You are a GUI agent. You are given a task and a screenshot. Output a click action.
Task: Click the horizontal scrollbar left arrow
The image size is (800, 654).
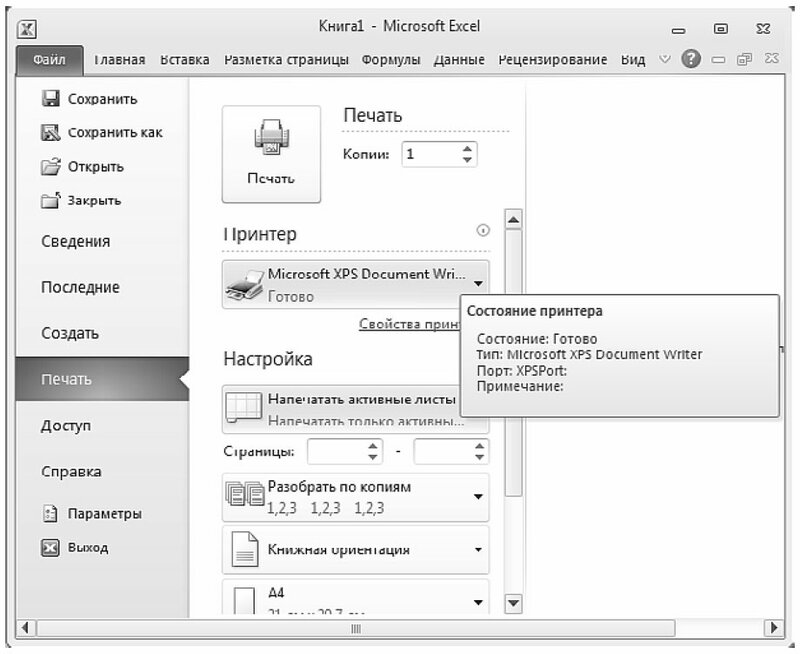(x=25, y=628)
